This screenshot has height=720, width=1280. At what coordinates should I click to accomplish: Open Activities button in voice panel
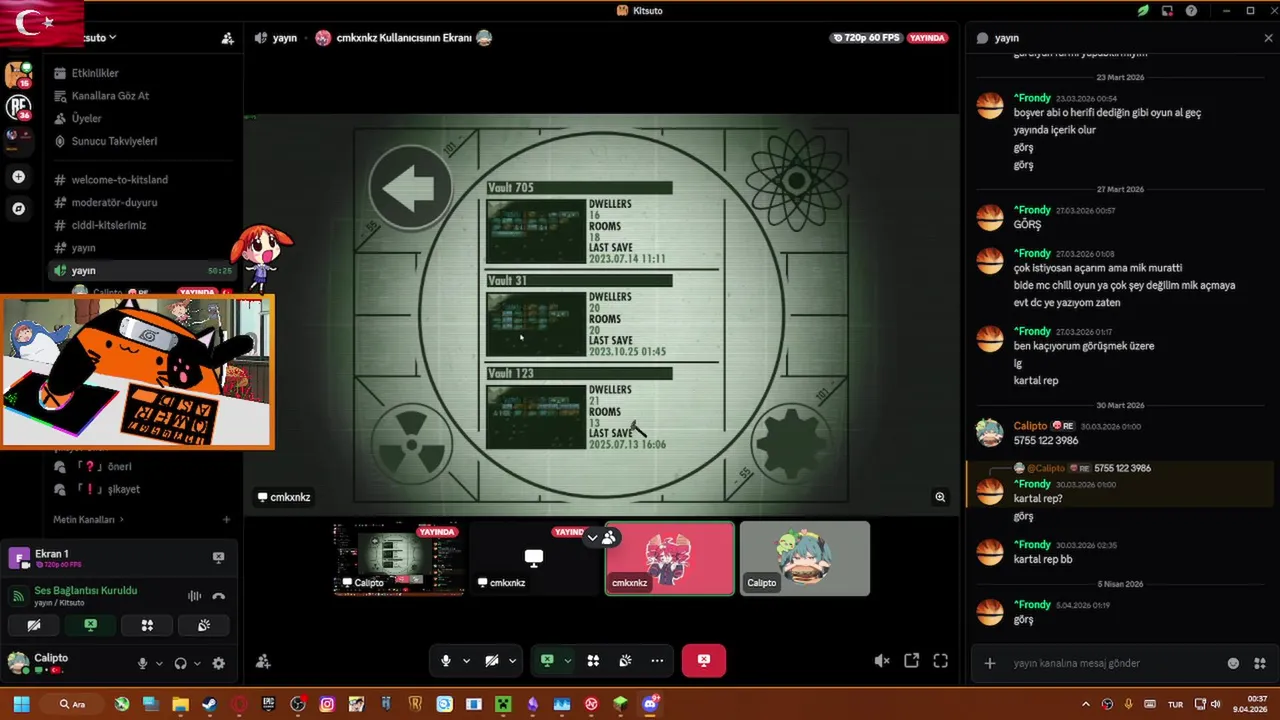pyautogui.click(x=147, y=625)
